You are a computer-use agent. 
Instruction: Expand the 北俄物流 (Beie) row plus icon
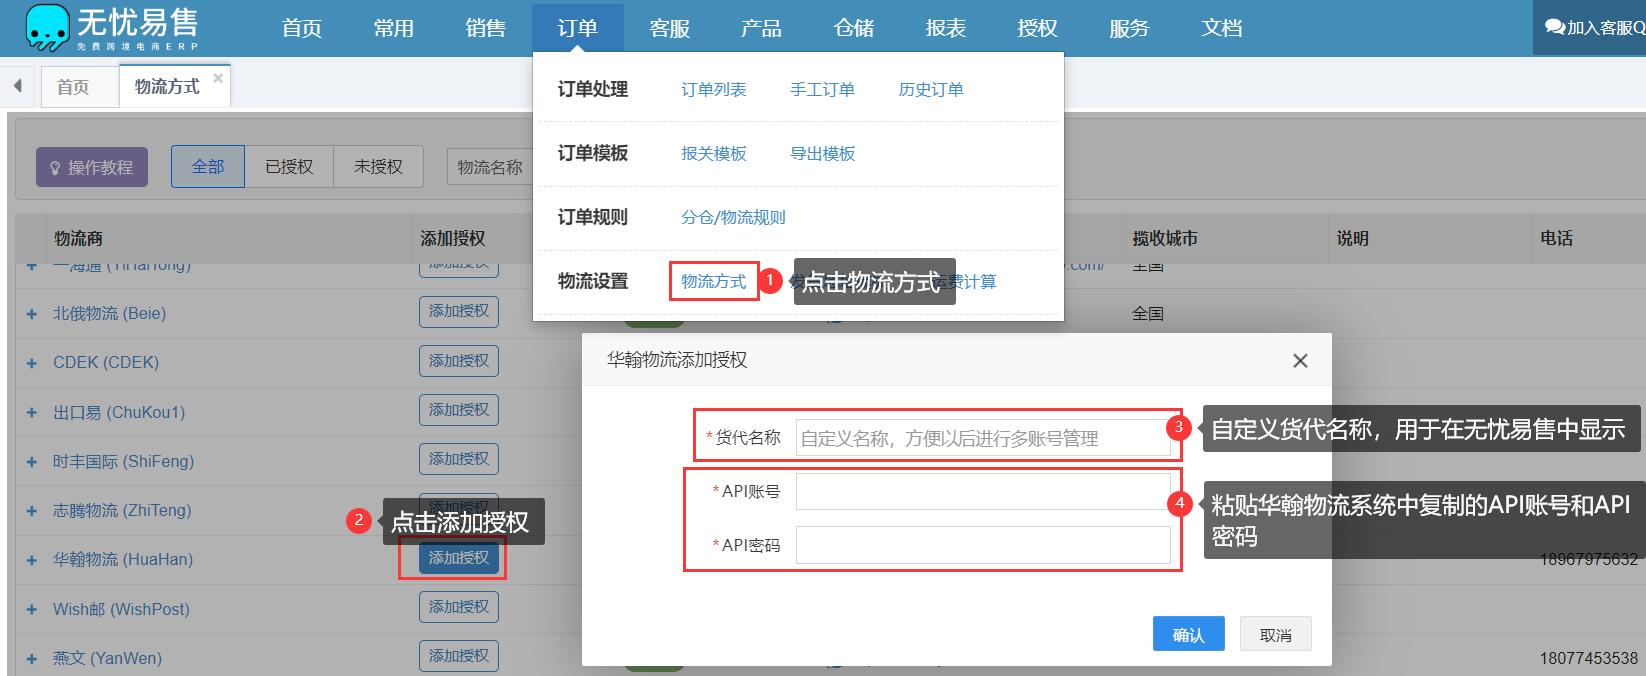click(x=31, y=314)
